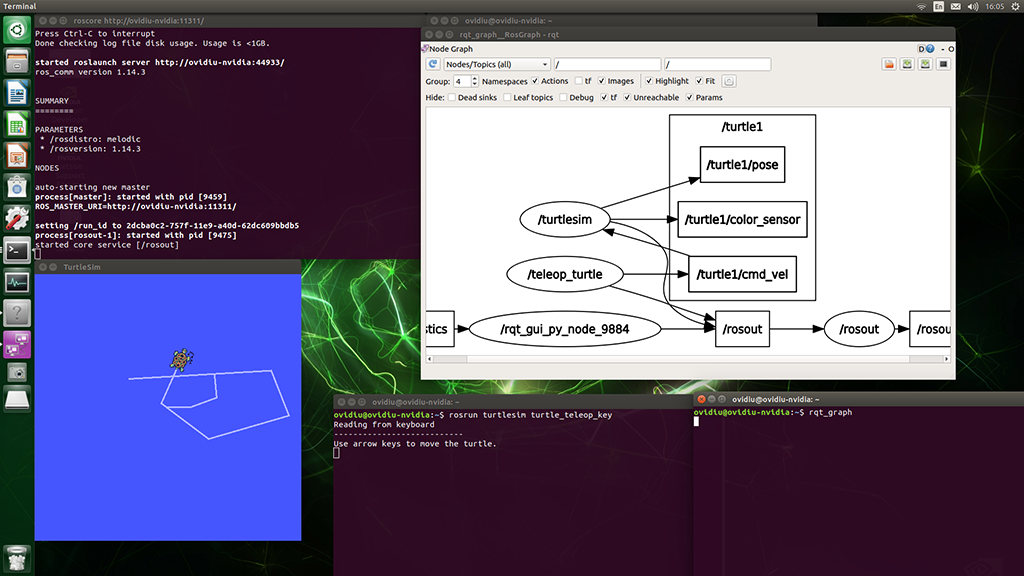Increase the Group depth spinbox value

coord(472,78)
